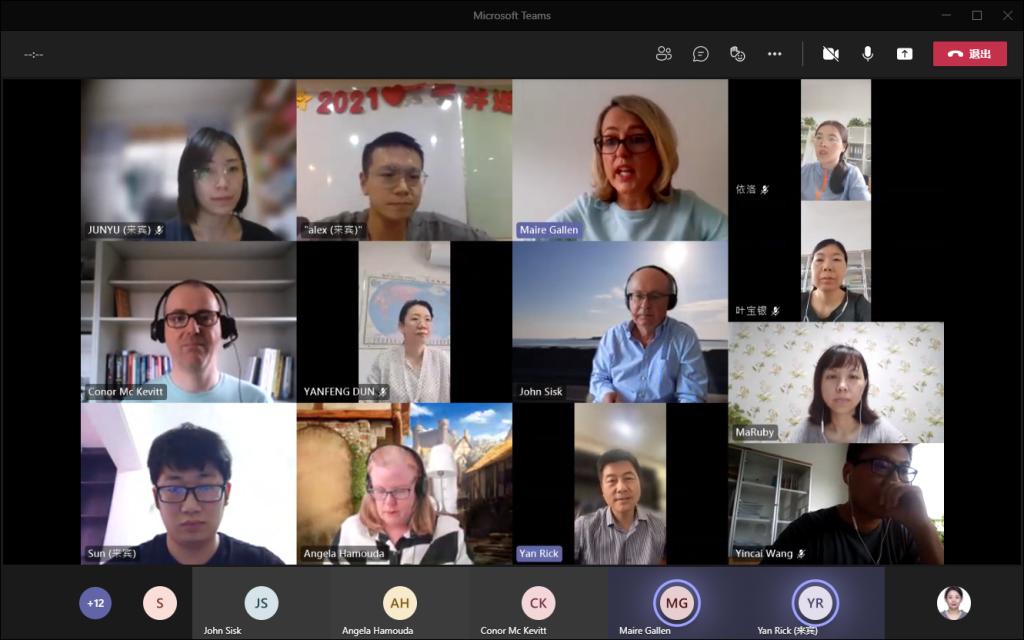Share screen content
The width and height of the screenshot is (1024, 640).
pos(905,54)
